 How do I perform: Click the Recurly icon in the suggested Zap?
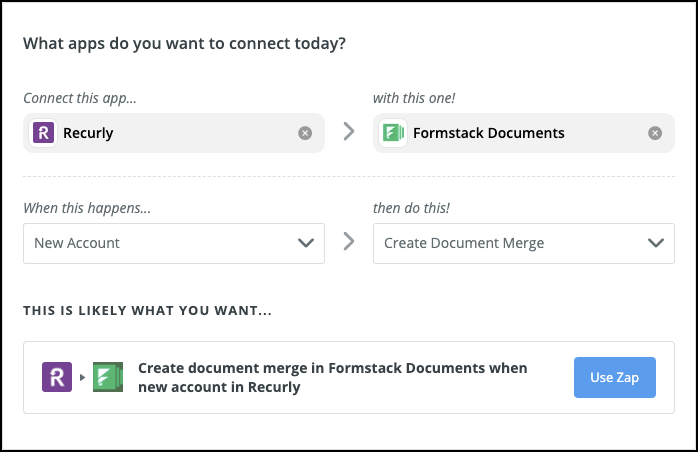[56, 377]
